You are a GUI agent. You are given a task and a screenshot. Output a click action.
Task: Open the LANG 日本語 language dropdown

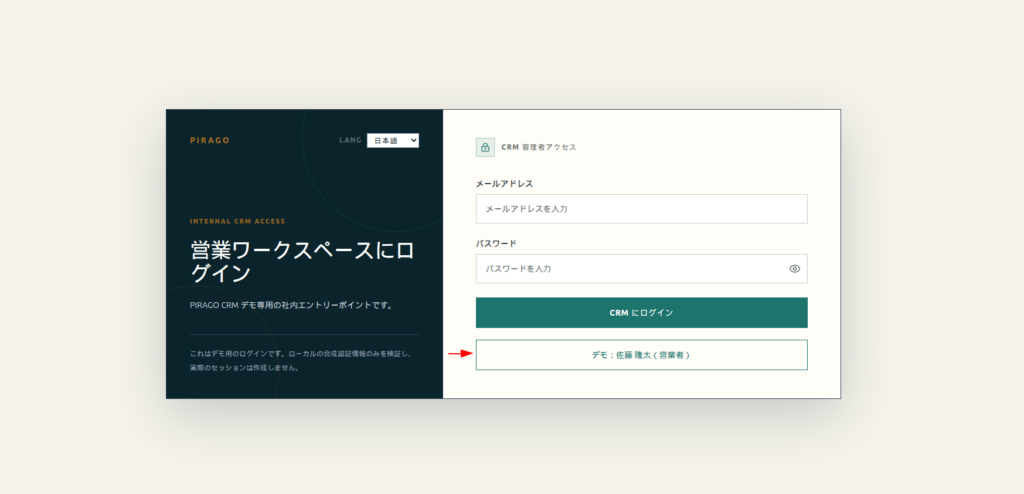pos(392,140)
